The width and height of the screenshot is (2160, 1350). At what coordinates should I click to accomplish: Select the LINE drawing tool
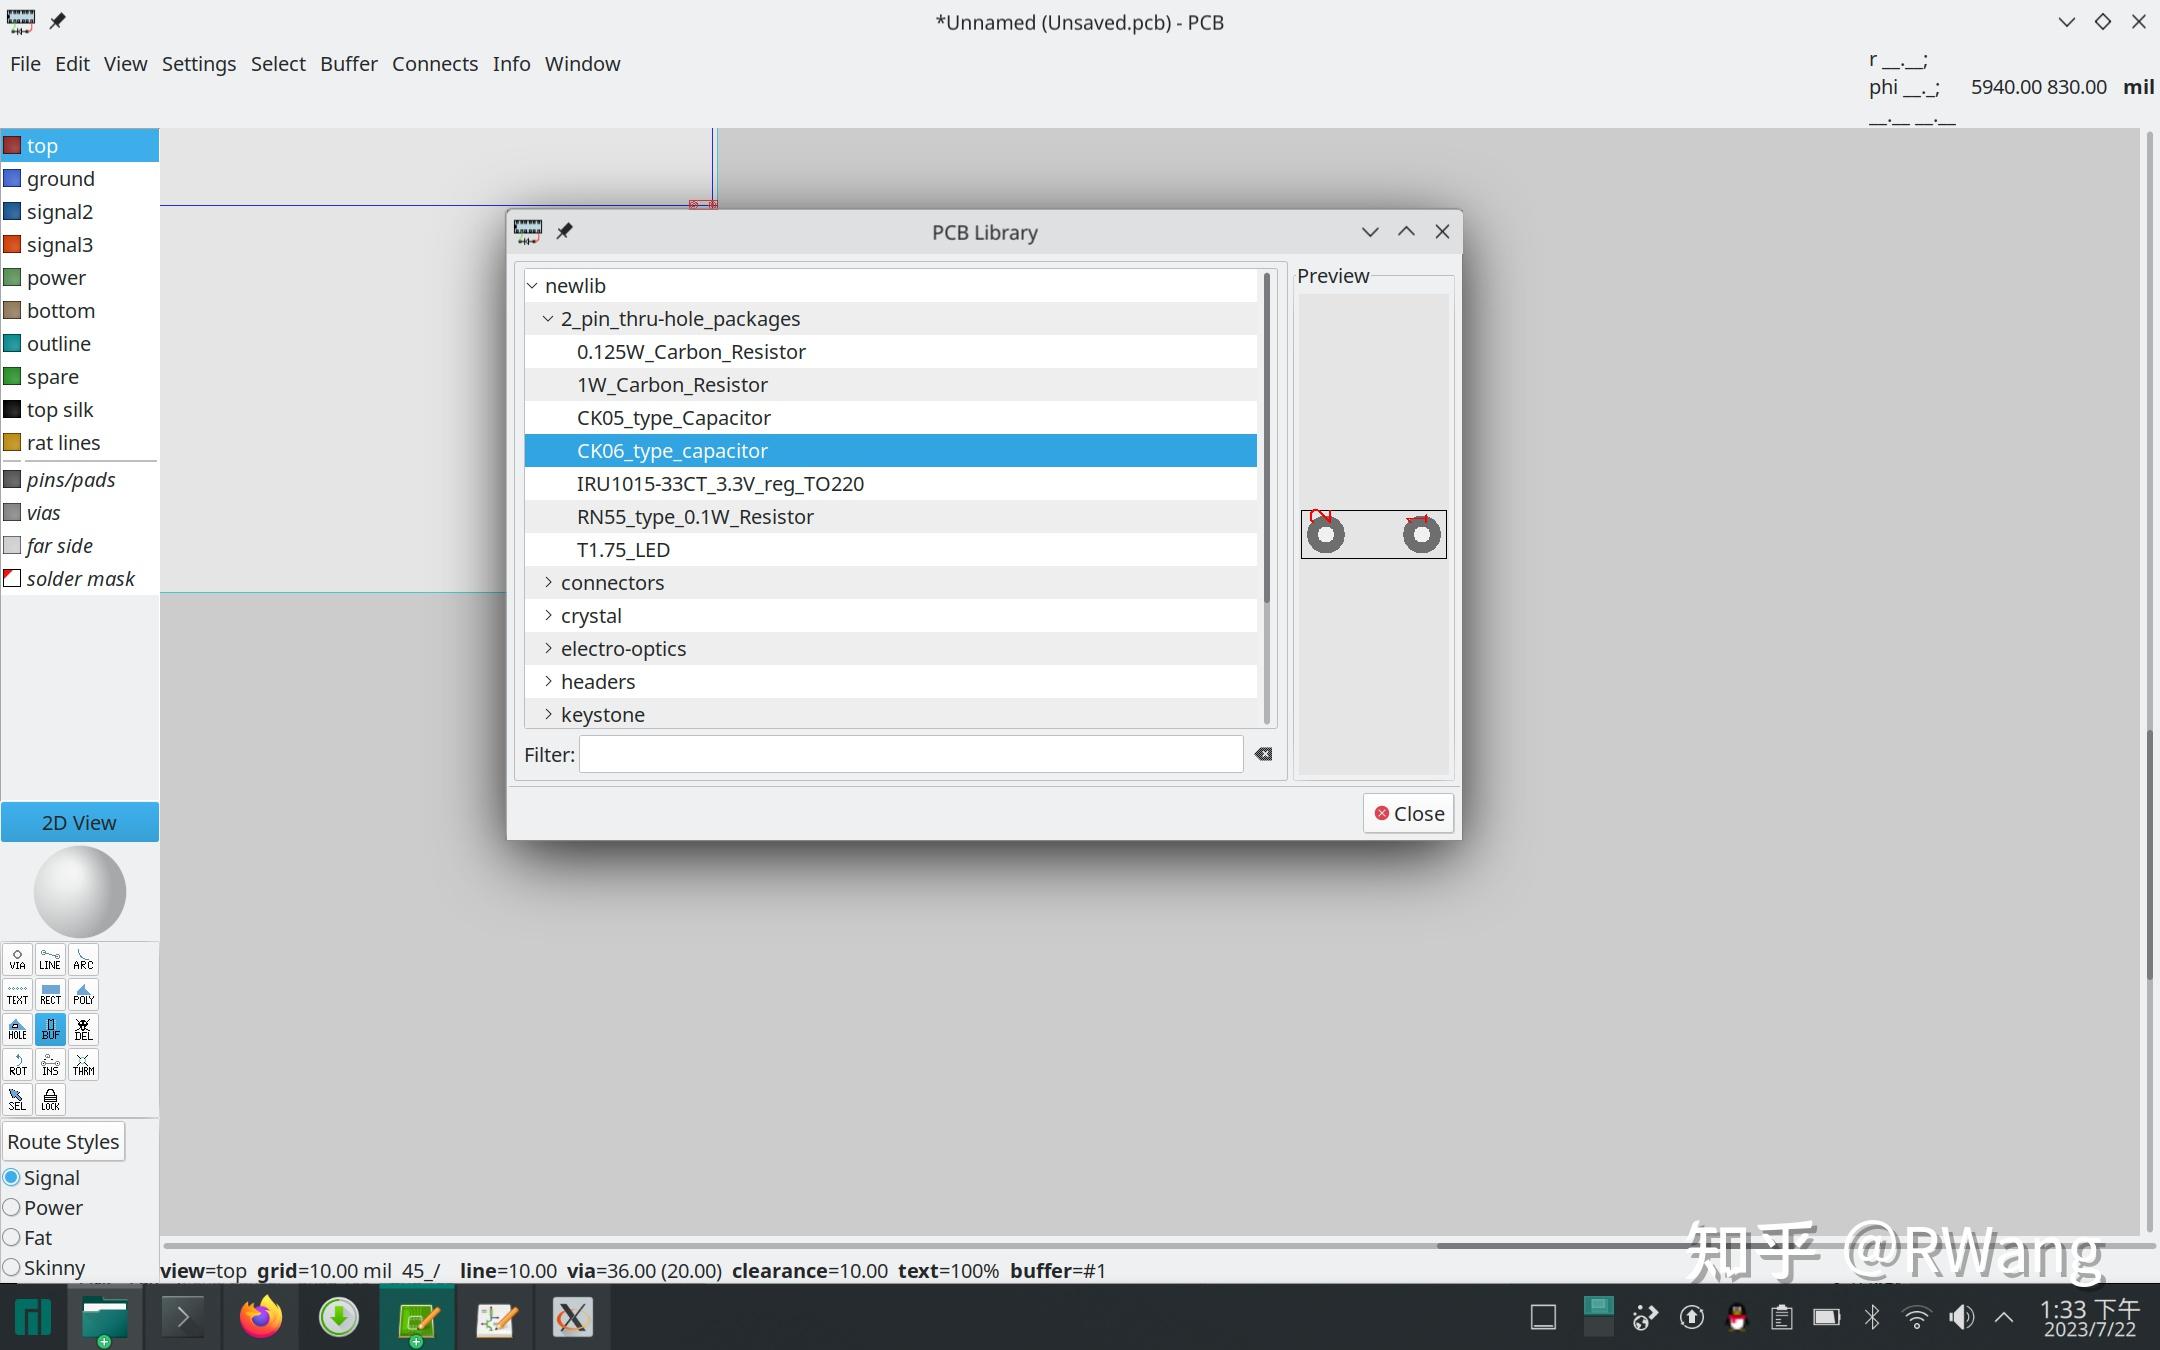click(50, 960)
